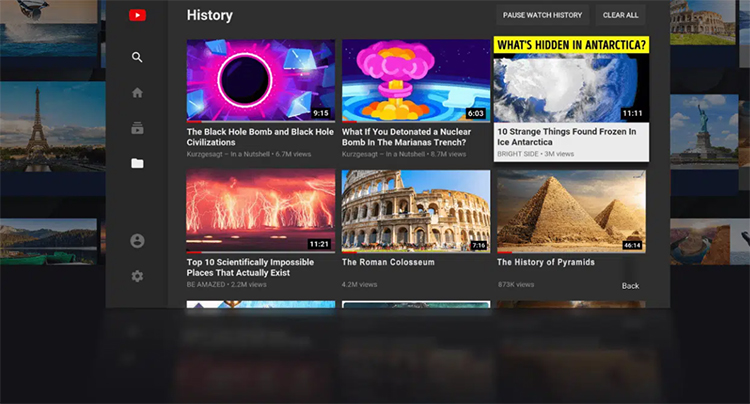Screen dimensions: 750x404
Task: Click the 11:11 duration badge
Action: click(632, 113)
